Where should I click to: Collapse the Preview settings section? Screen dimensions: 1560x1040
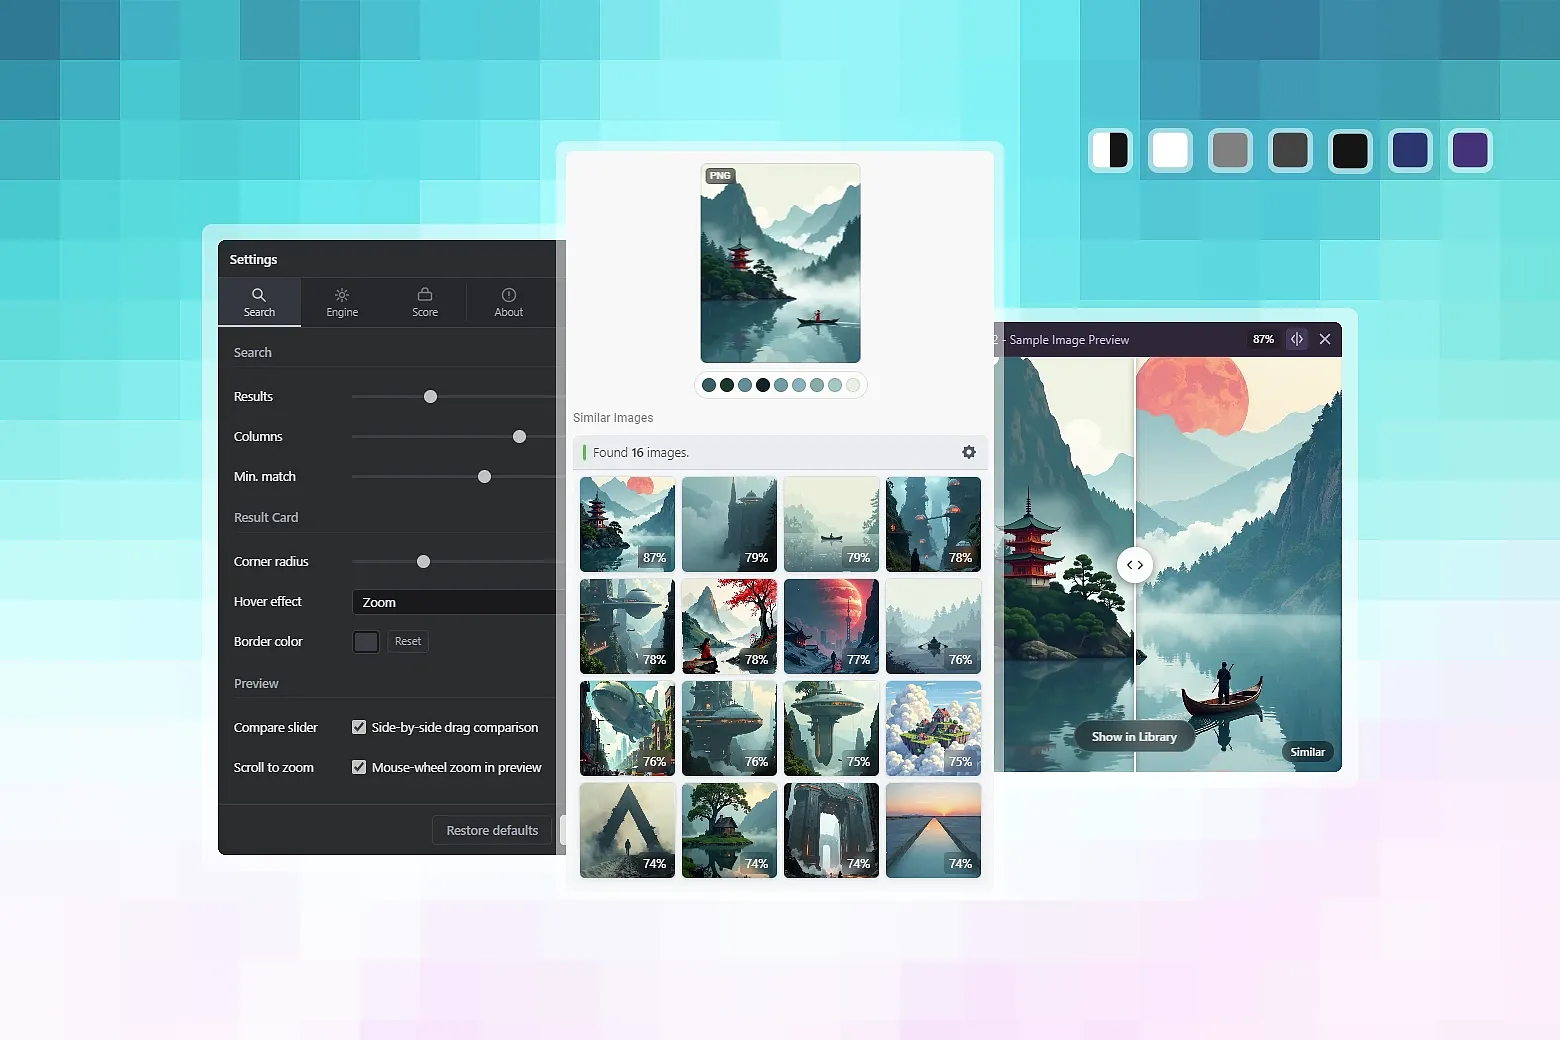256,683
